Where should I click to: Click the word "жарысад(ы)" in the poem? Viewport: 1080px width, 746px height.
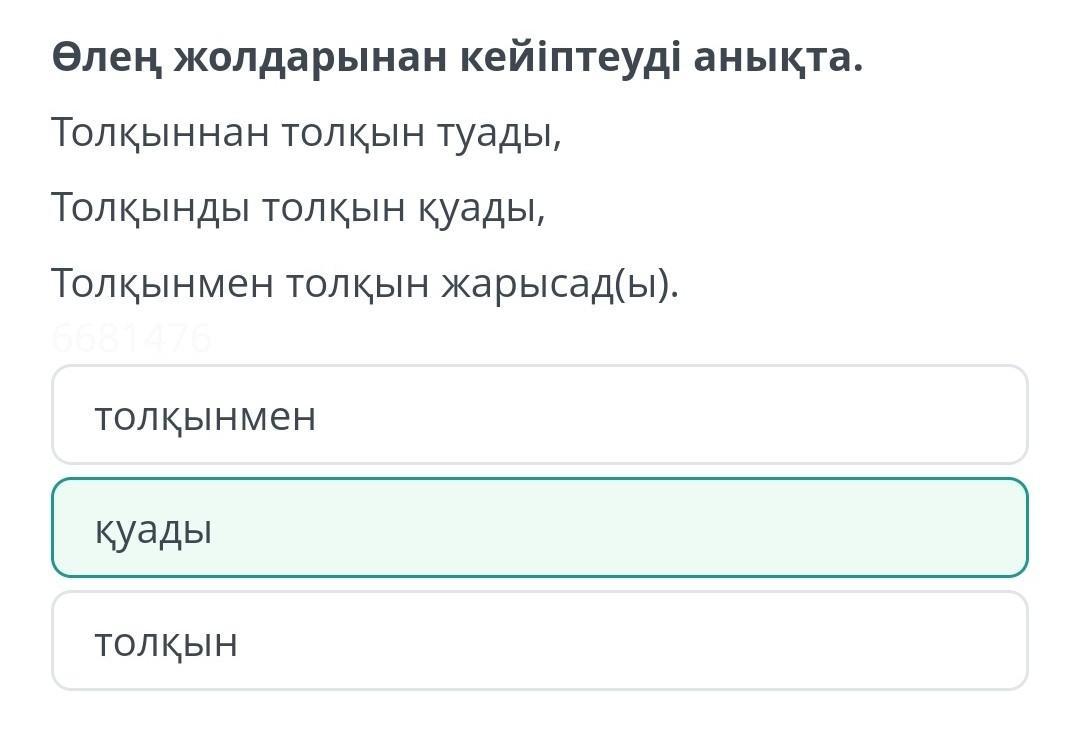point(562,283)
